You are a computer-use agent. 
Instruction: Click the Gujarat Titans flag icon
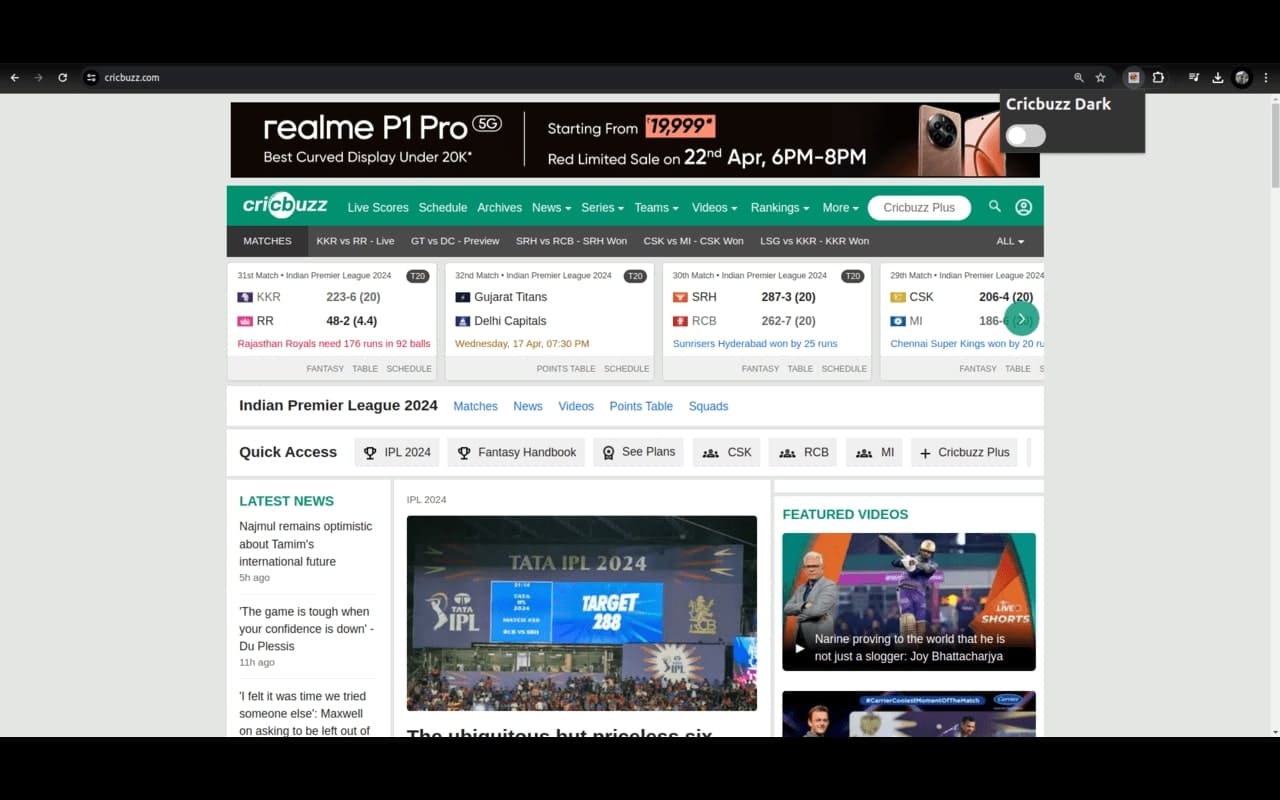pos(463,297)
